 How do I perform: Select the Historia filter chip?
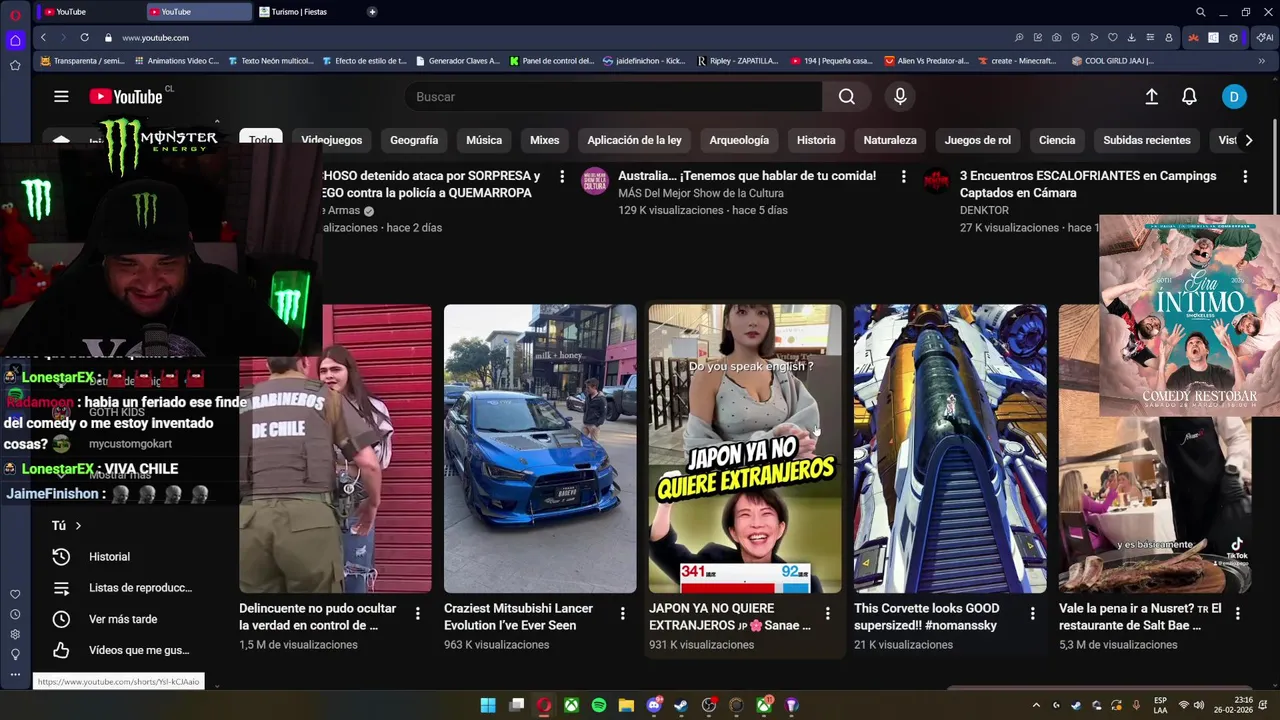pyautogui.click(x=816, y=140)
